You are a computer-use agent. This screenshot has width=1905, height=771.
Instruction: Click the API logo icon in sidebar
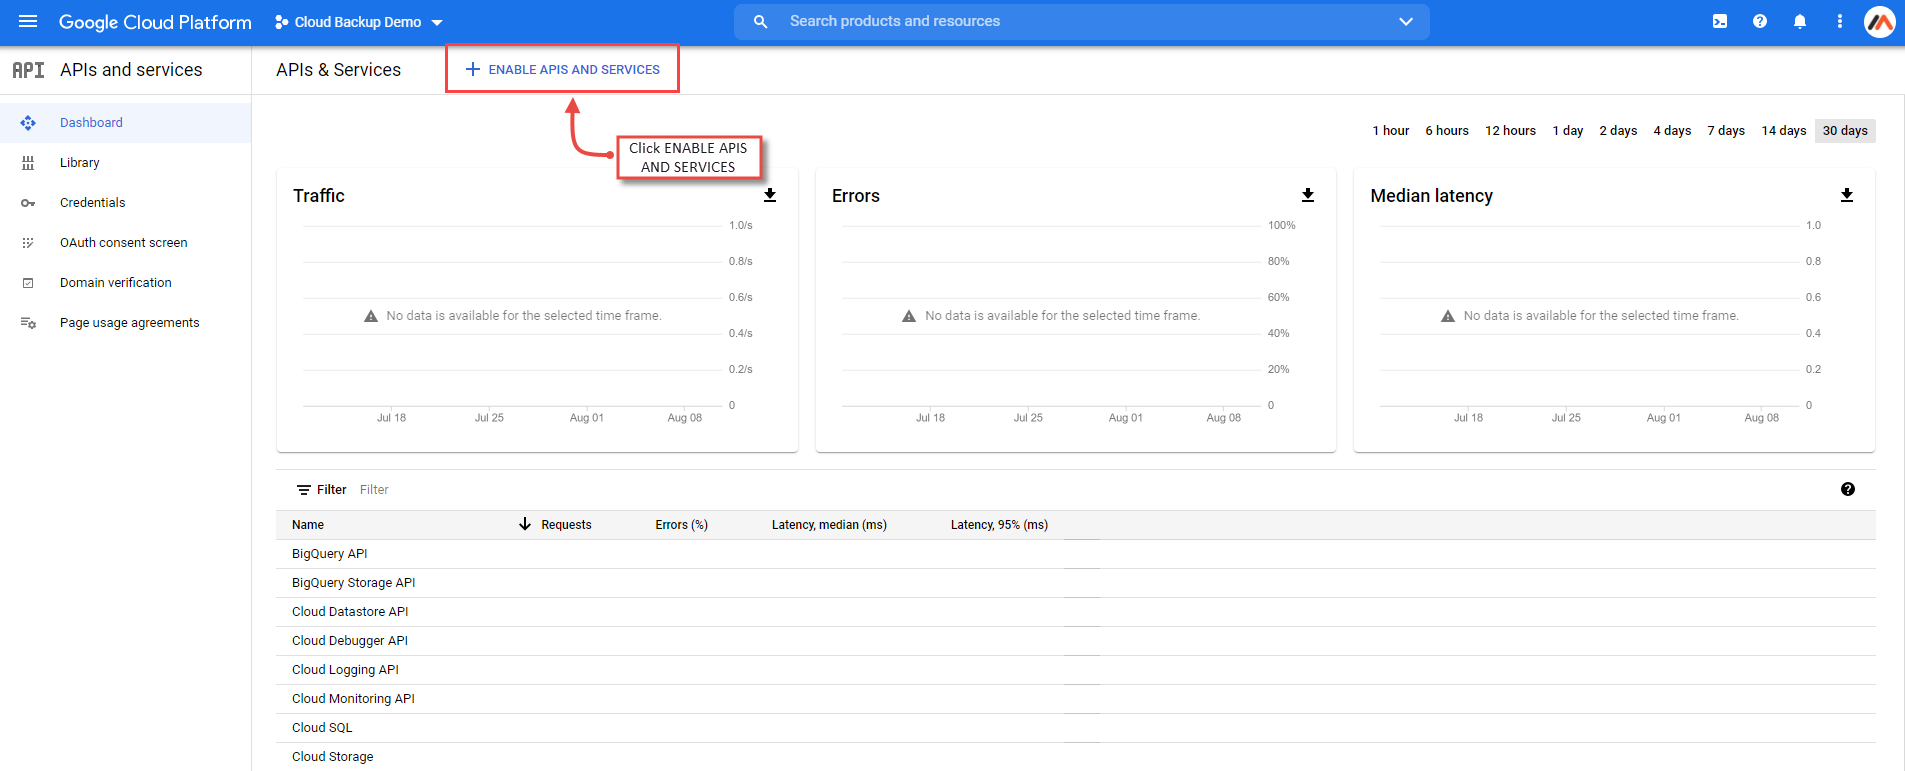(x=28, y=70)
